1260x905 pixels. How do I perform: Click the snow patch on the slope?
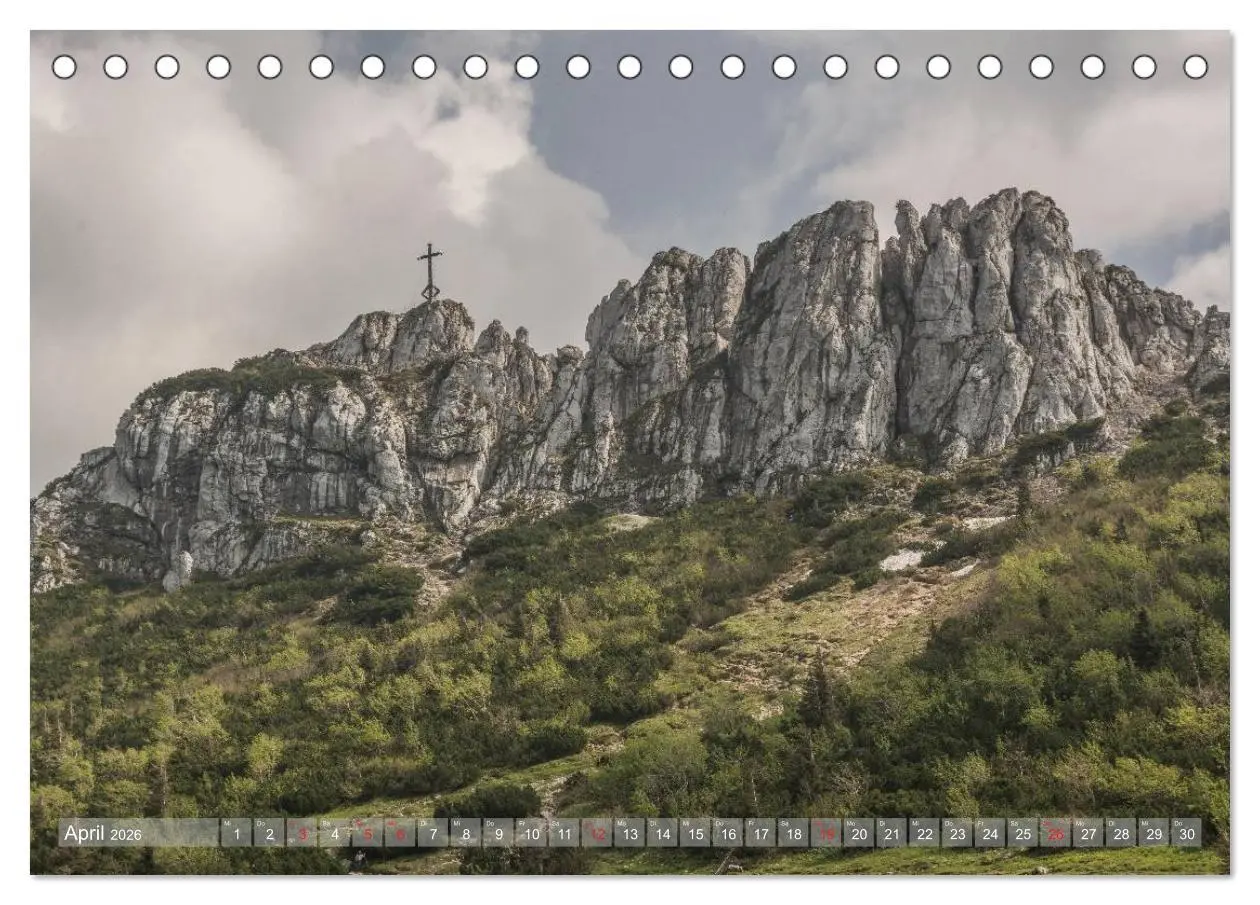(x=903, y=560)
